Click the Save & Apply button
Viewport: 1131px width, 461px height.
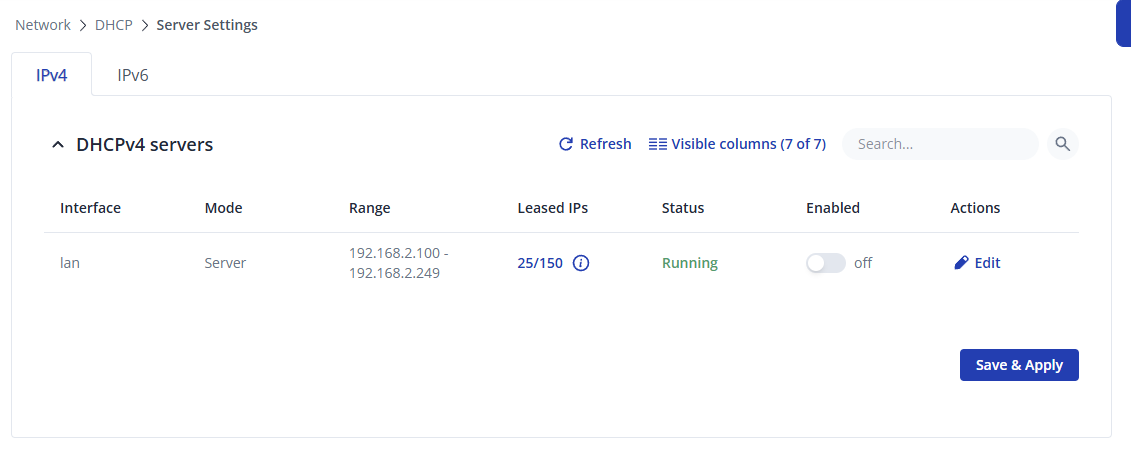point(1018,365)
